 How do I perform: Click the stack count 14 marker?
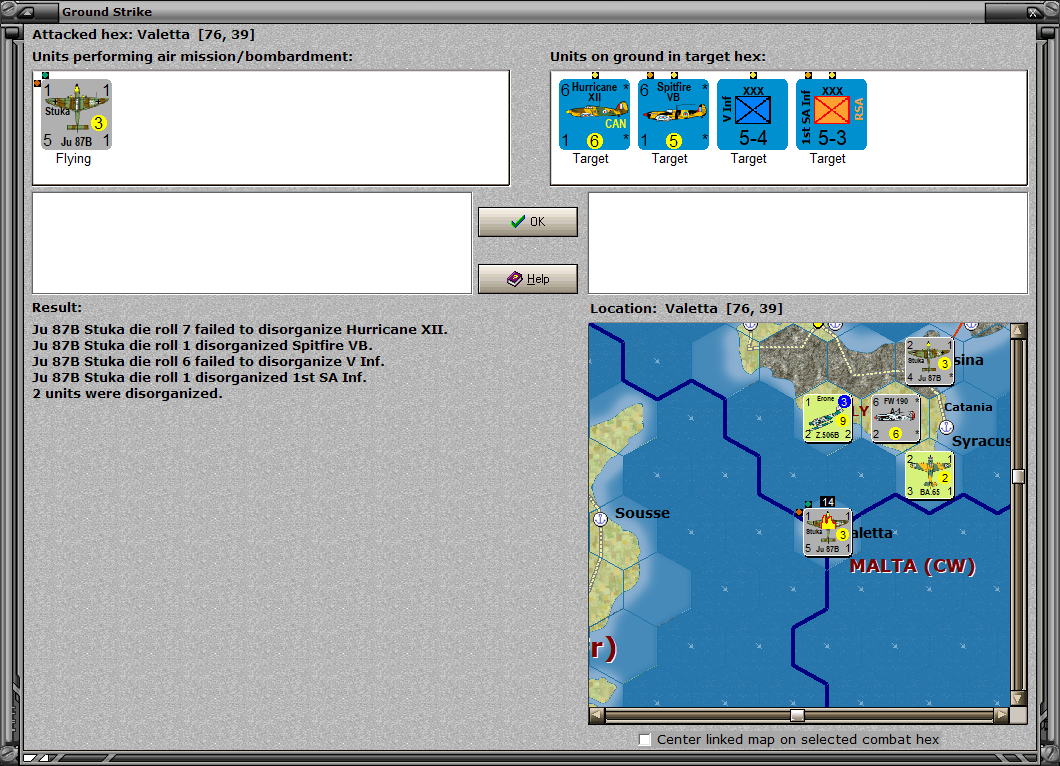(x=827, y=502)
